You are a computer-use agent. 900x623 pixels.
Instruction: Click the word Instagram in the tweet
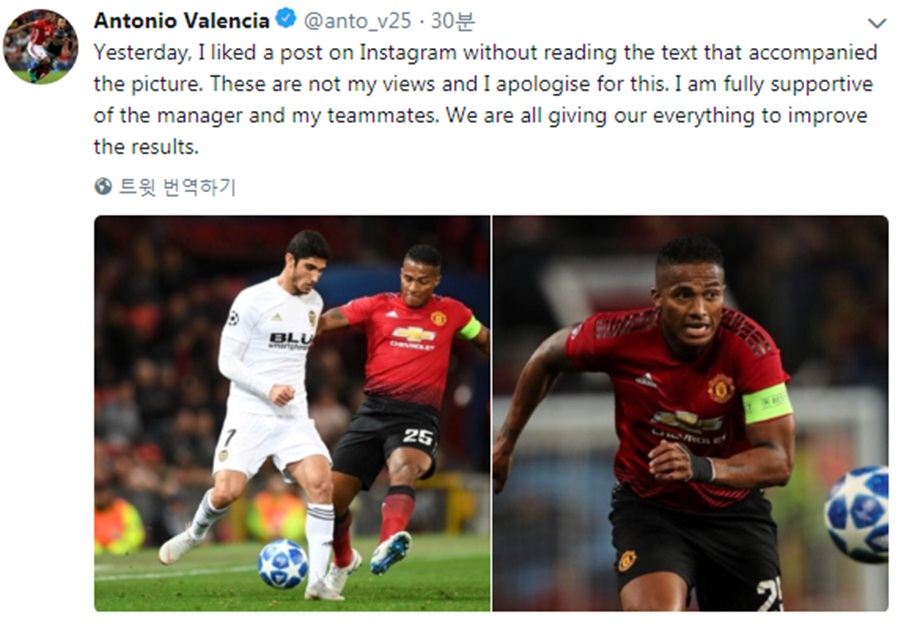[408, 53]
